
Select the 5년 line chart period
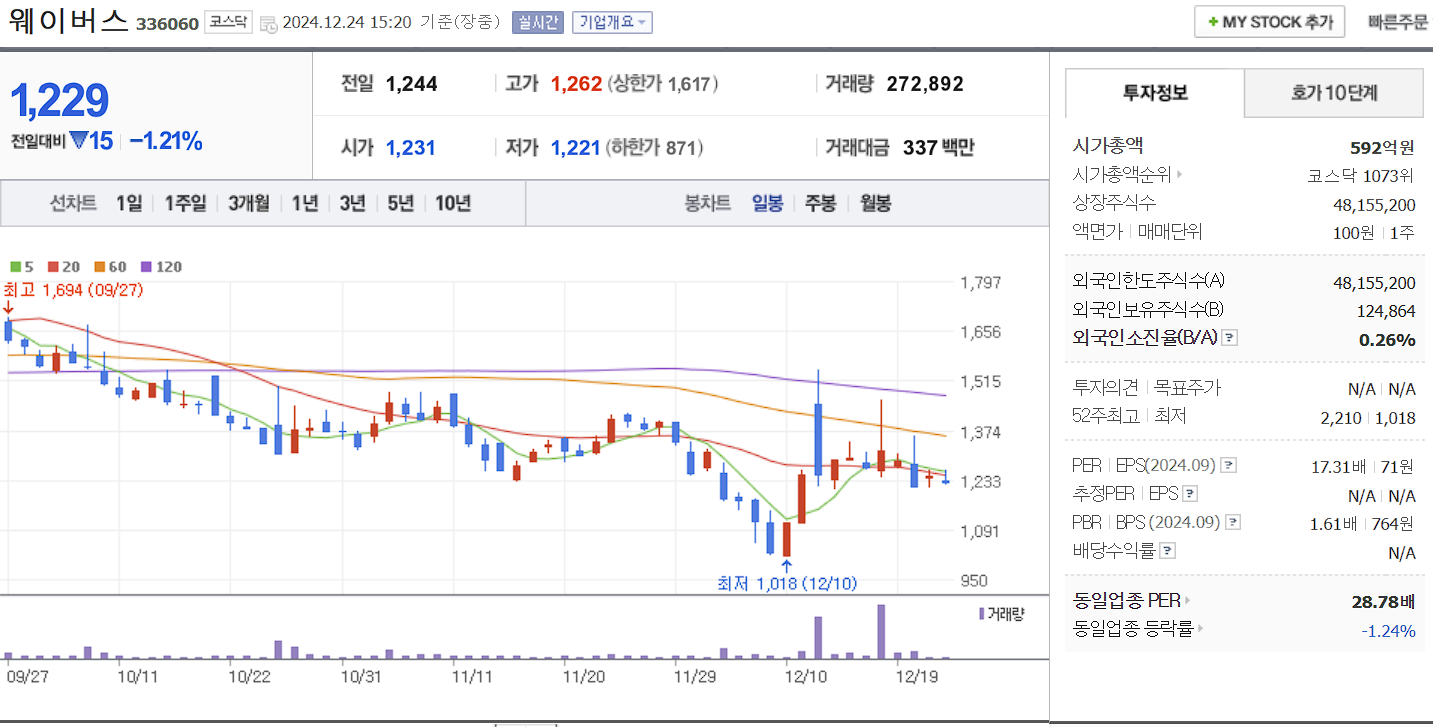pos(401,204)
